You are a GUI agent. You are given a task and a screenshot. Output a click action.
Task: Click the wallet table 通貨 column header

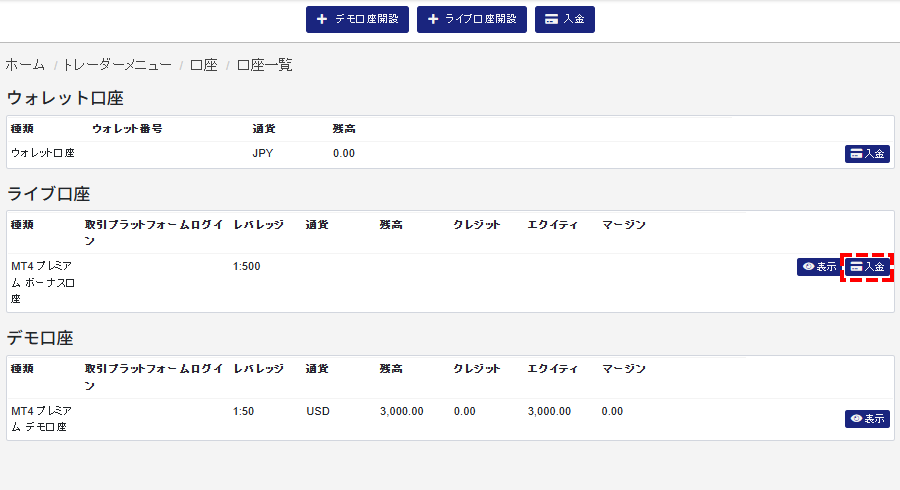(264, 129)
